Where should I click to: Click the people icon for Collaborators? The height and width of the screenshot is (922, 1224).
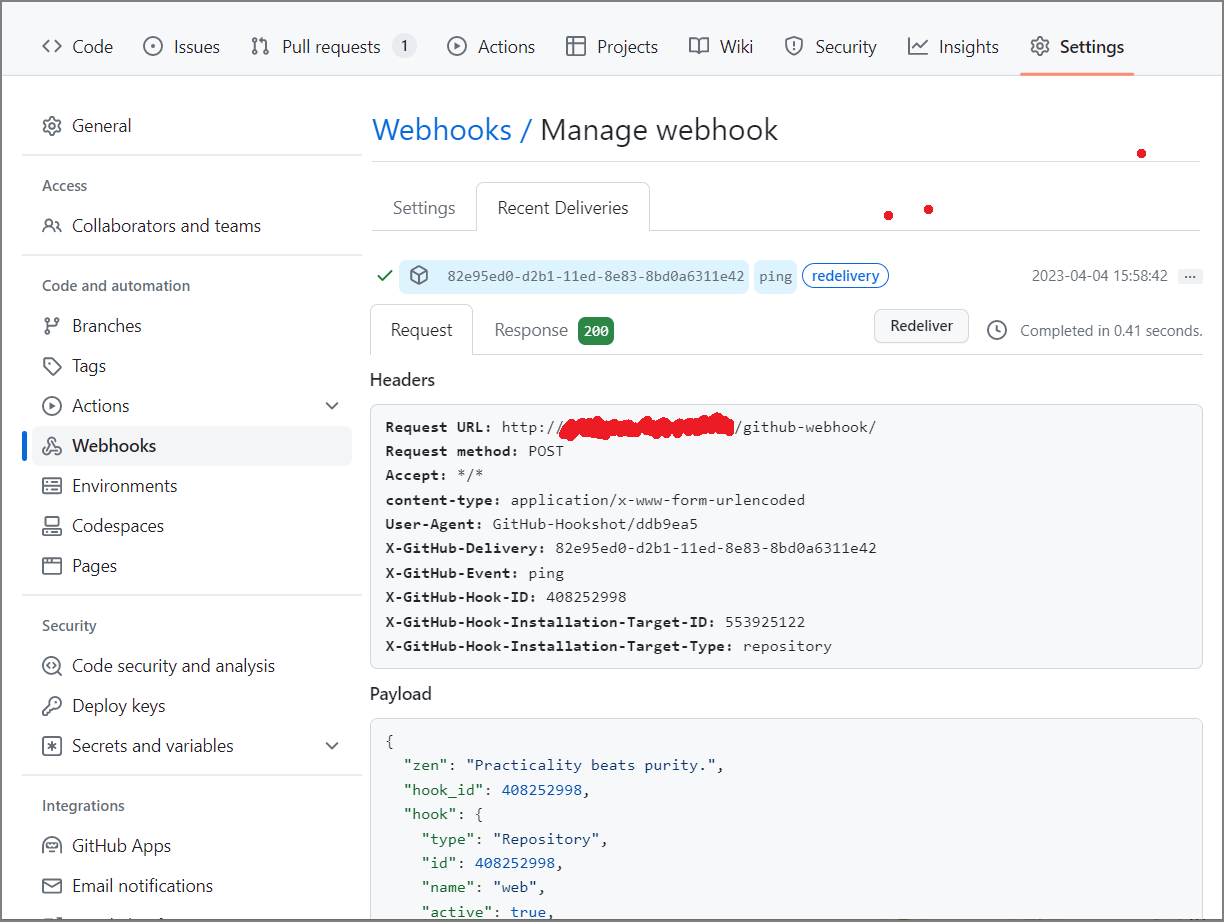pos(51,226)
